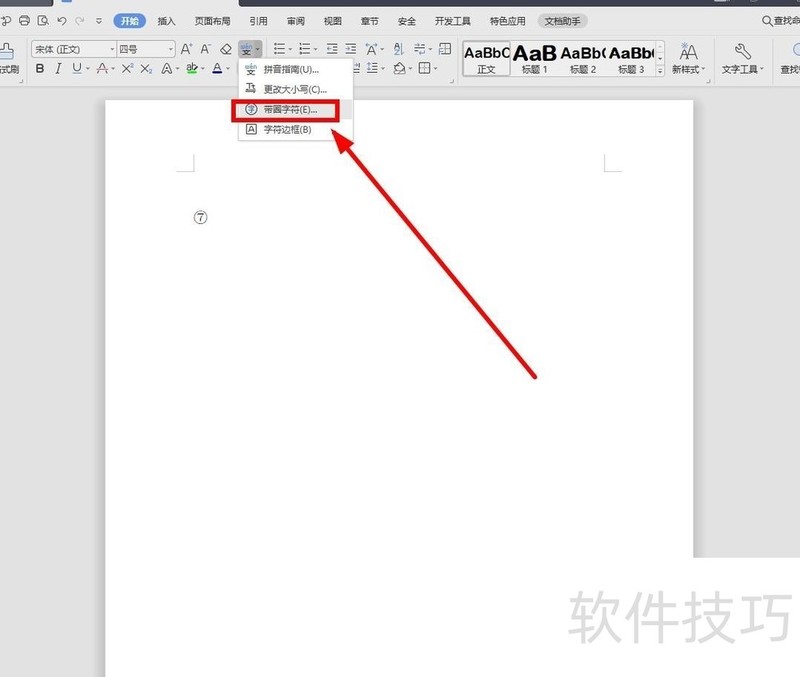
Task: Toggle Bold formatting
Action: (40, 68)
